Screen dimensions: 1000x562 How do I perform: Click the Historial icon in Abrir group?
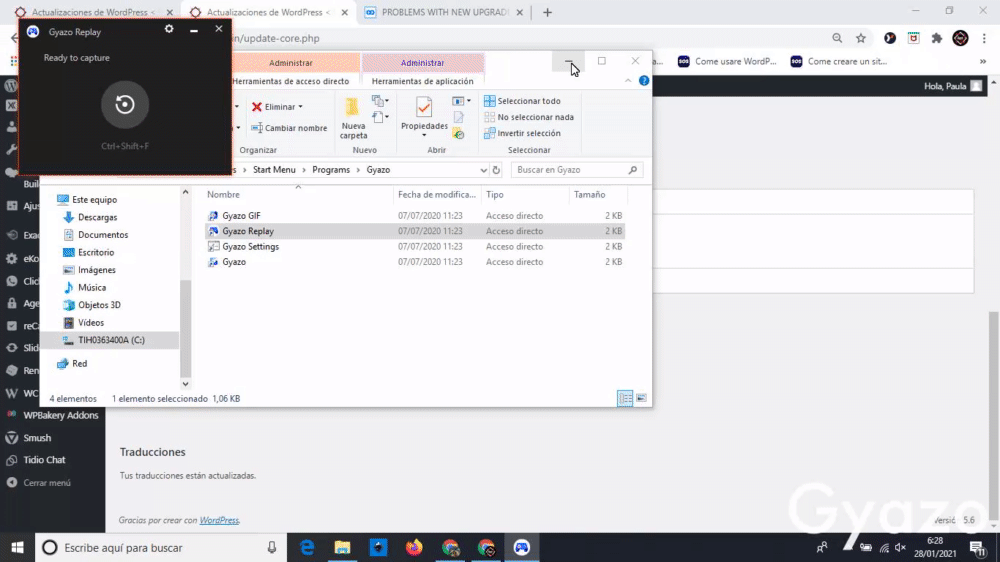click(x=459, y=133)
